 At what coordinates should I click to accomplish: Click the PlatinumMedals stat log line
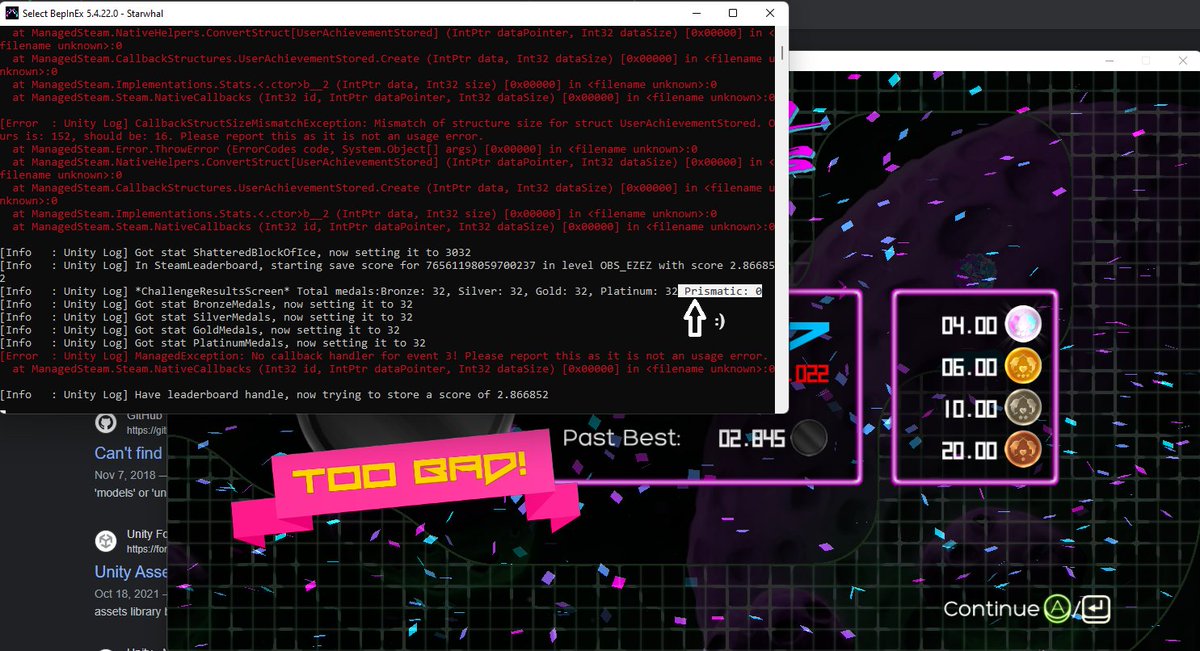click(213, 343)
